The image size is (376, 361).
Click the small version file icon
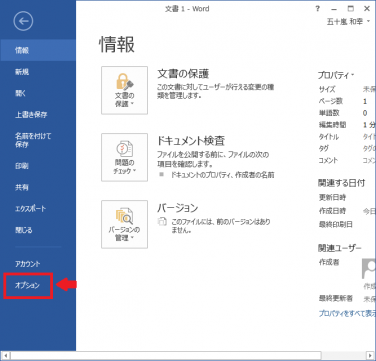click(162, 222)
